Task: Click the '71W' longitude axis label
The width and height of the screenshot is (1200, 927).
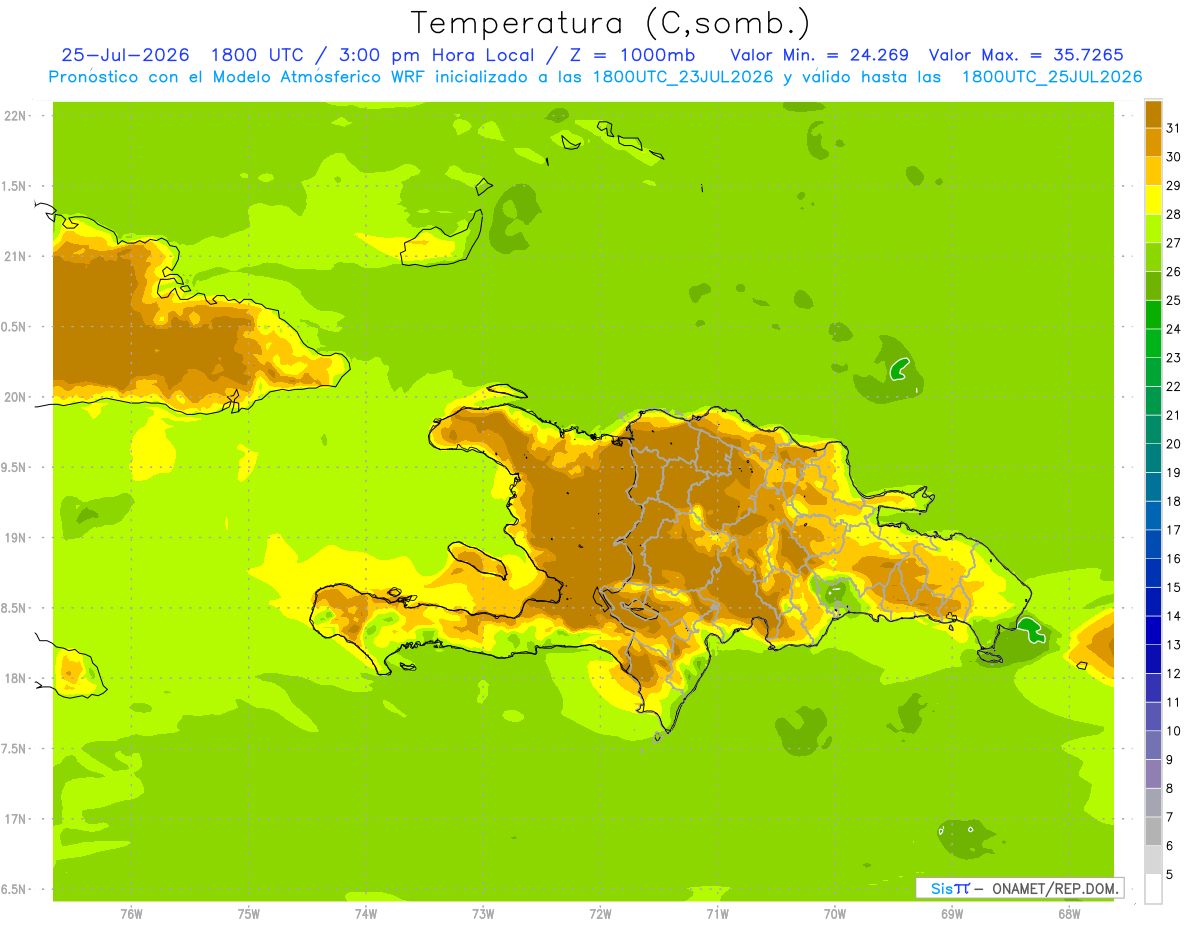Action: 717,913
